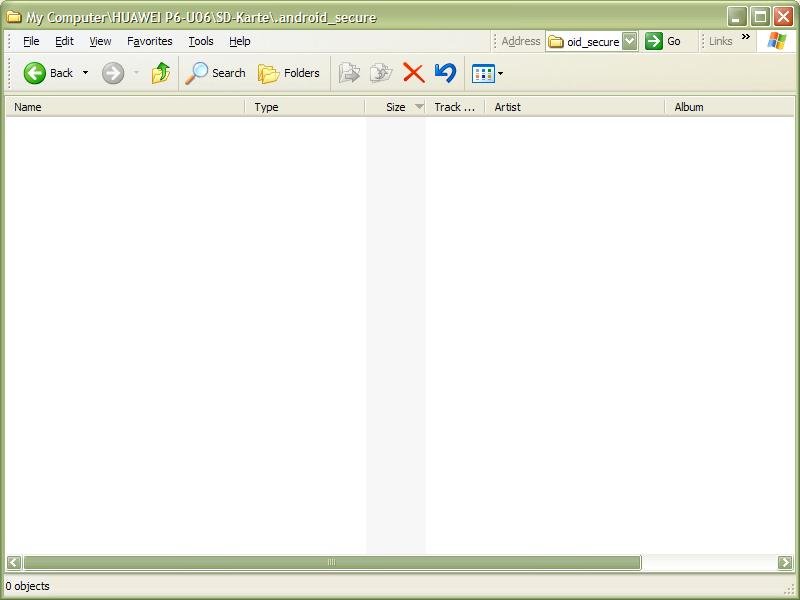This screenshot has height=600, width=800.
Task: Sort by the Album column header
Action: 730,107
